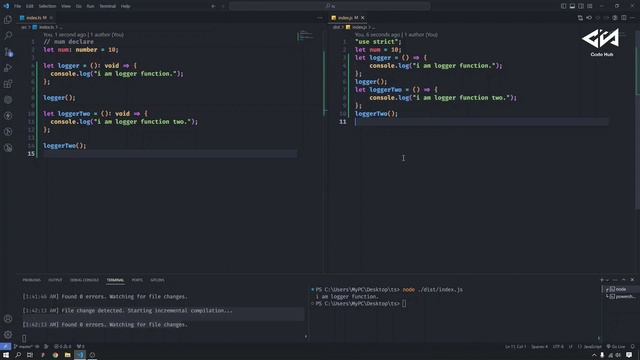The width and height of the screenshot is (640, 360).
Task: Click the 'You, 1 second ago' blame annotation
Action: coord(83,35)
